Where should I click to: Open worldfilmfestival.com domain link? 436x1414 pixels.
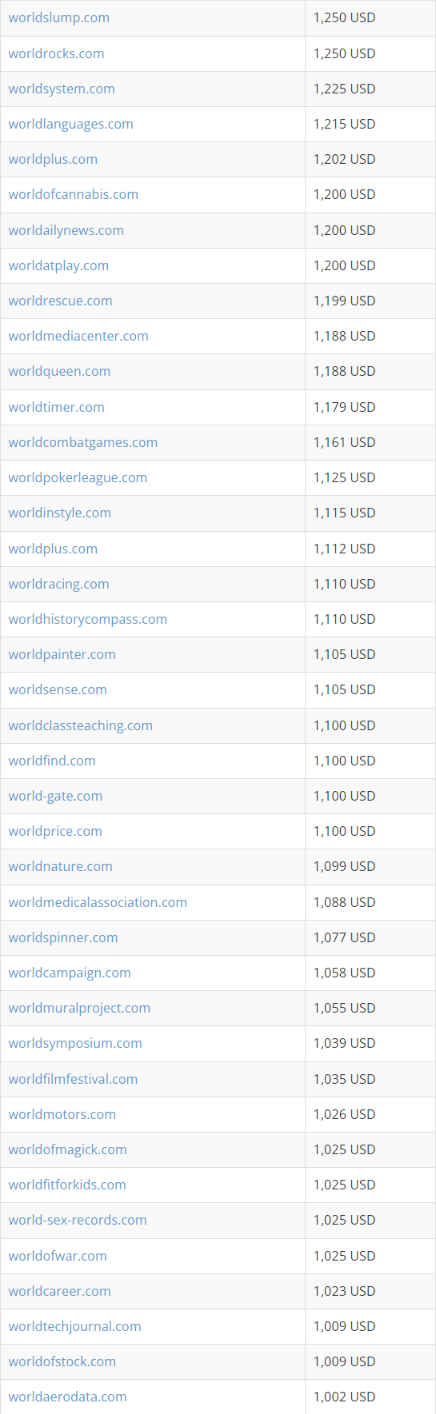click(x=73, y=1079)
